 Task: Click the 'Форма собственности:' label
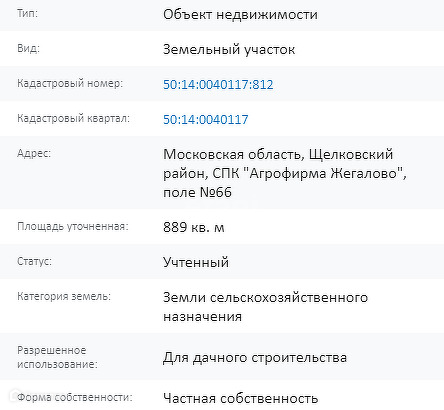pyautogui.click(x=75, y=397)
